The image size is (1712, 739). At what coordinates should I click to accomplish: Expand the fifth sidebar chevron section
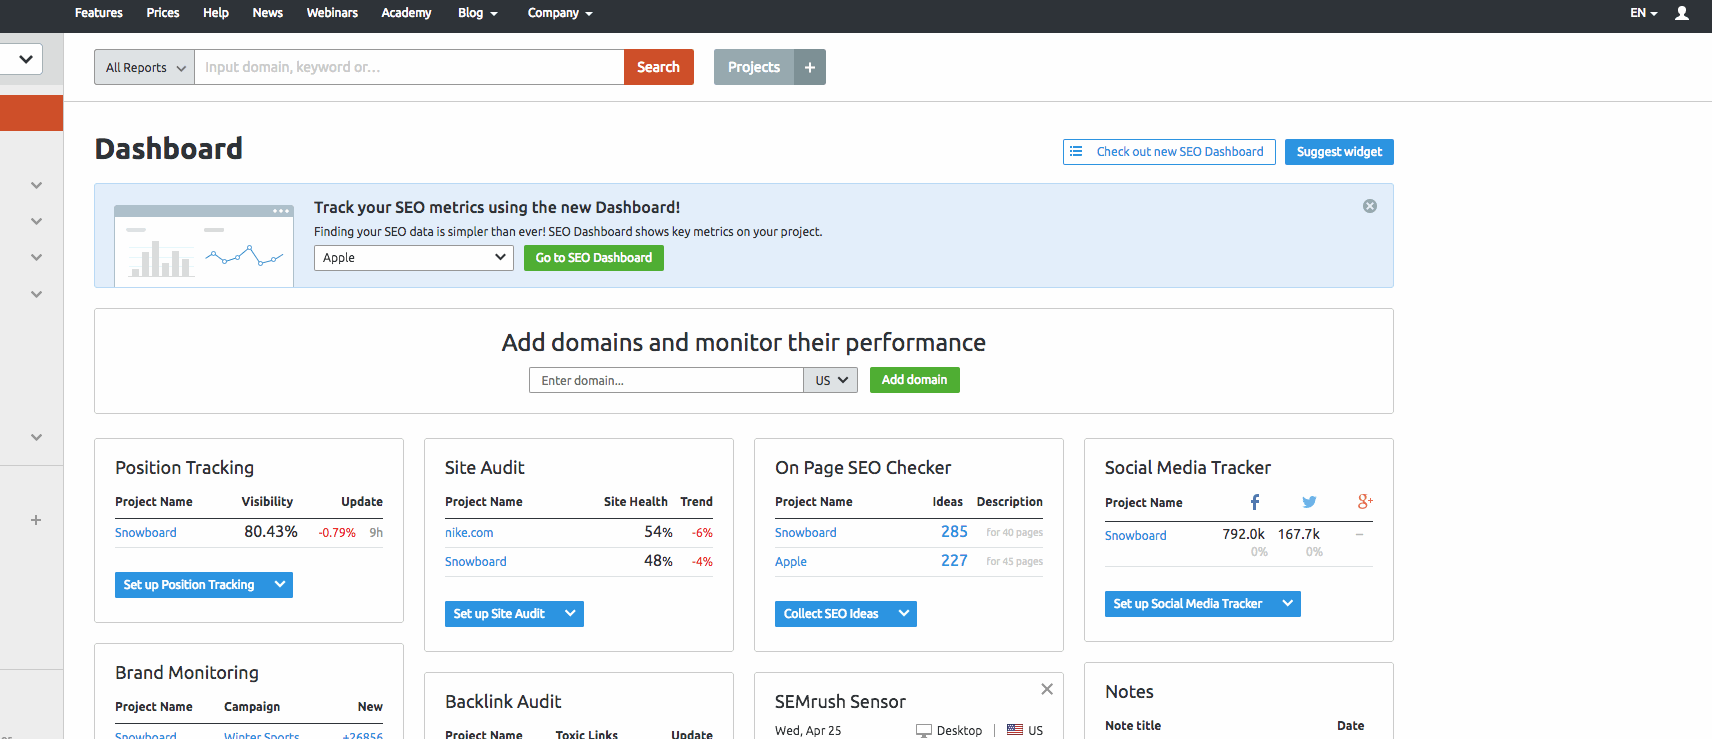point(36,437)
